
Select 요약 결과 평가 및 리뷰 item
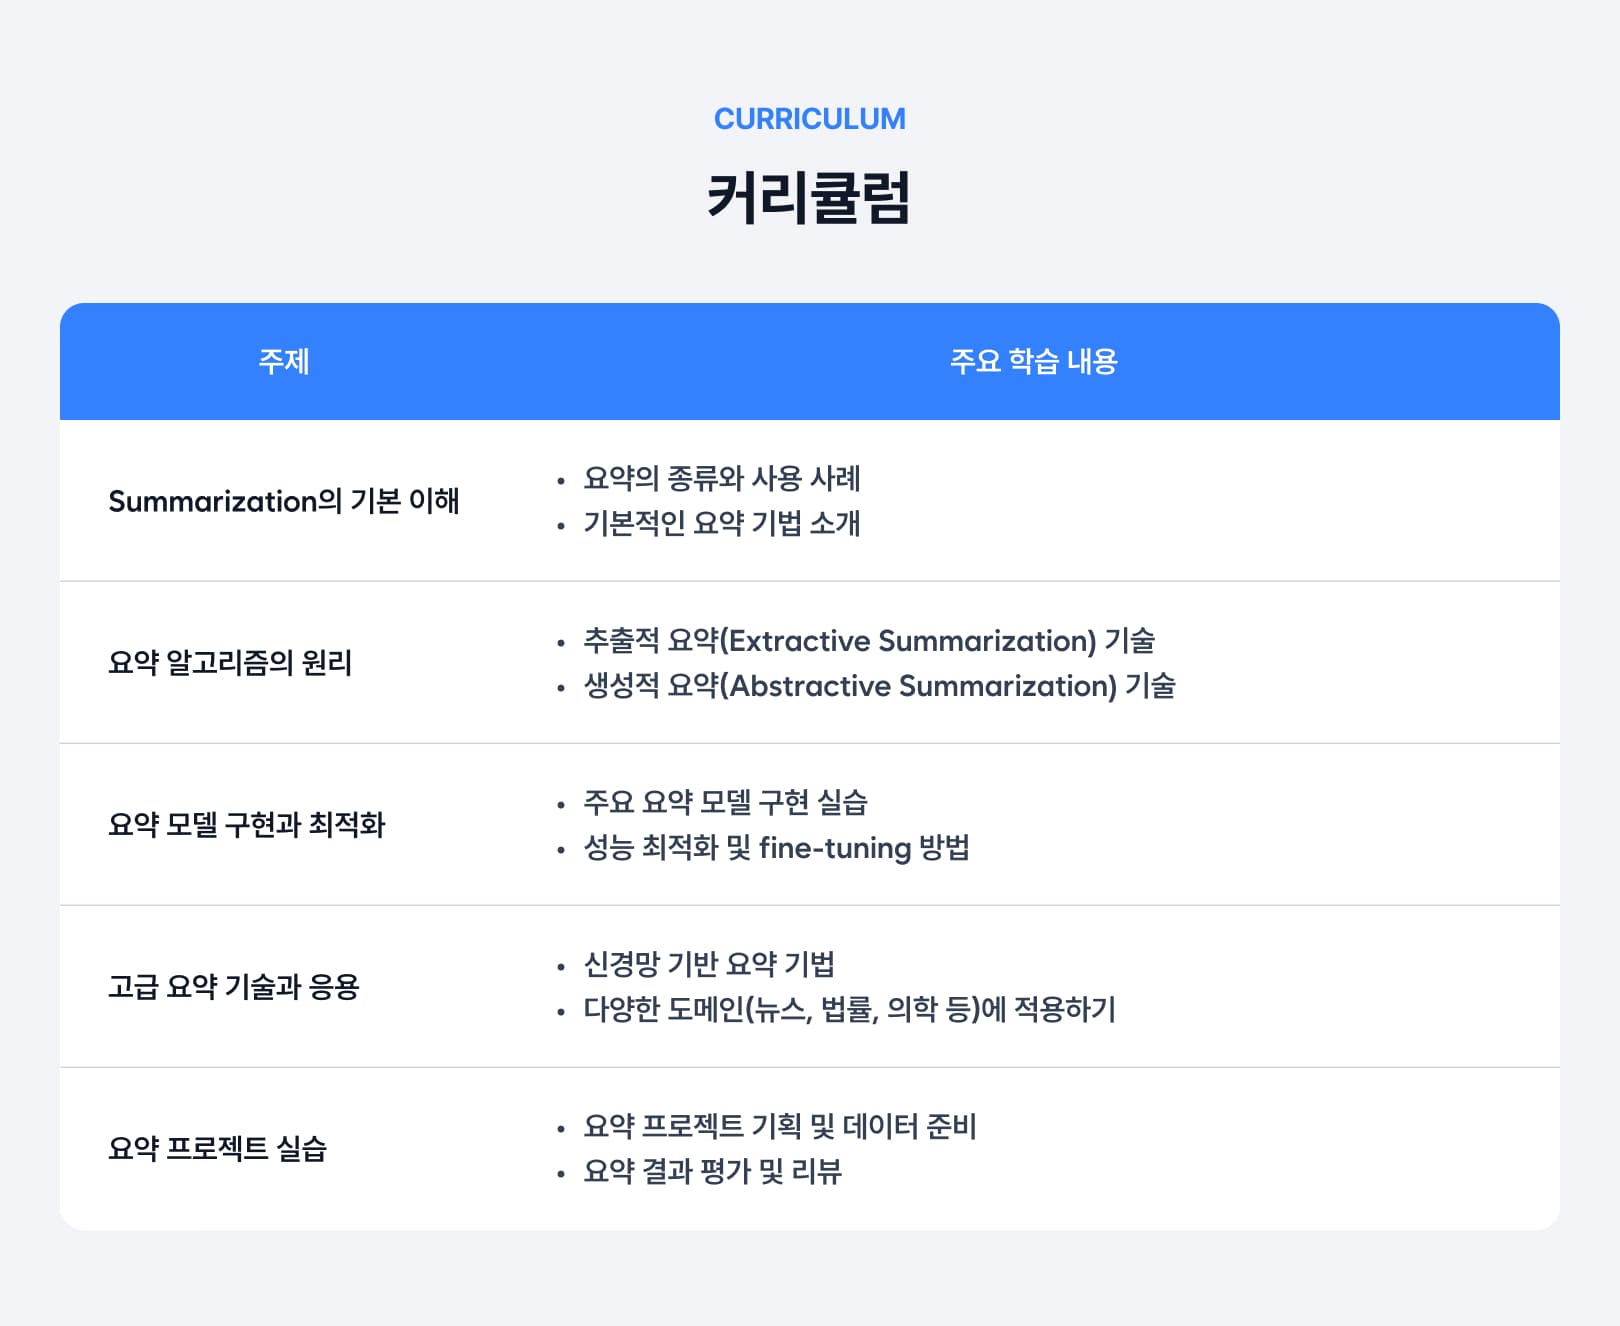(x=713, y=1171)
